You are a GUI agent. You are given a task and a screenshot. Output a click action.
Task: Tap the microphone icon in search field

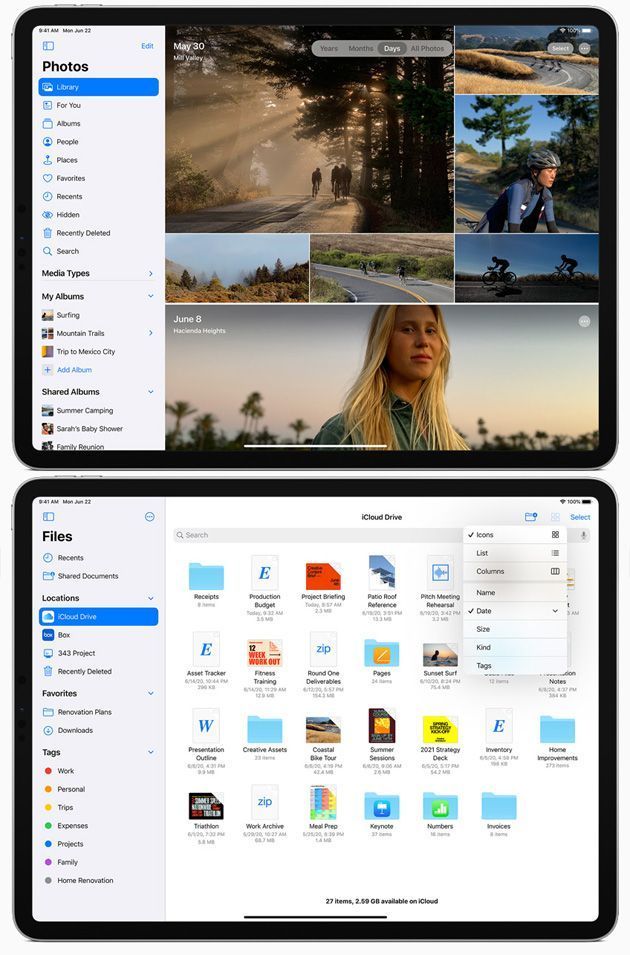tap(584, 536)
